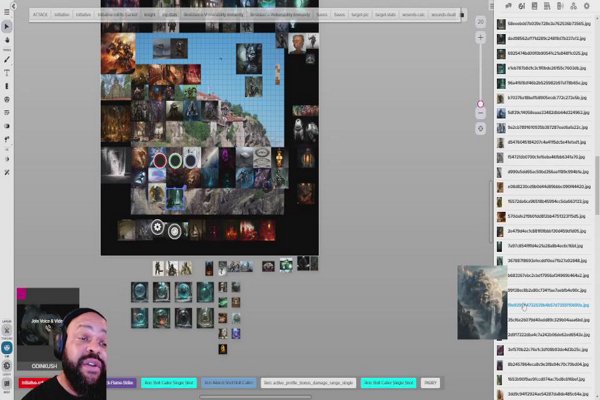Collapse the left toolbar with the arrow
The image size is (600, 400).
point(13,6)
